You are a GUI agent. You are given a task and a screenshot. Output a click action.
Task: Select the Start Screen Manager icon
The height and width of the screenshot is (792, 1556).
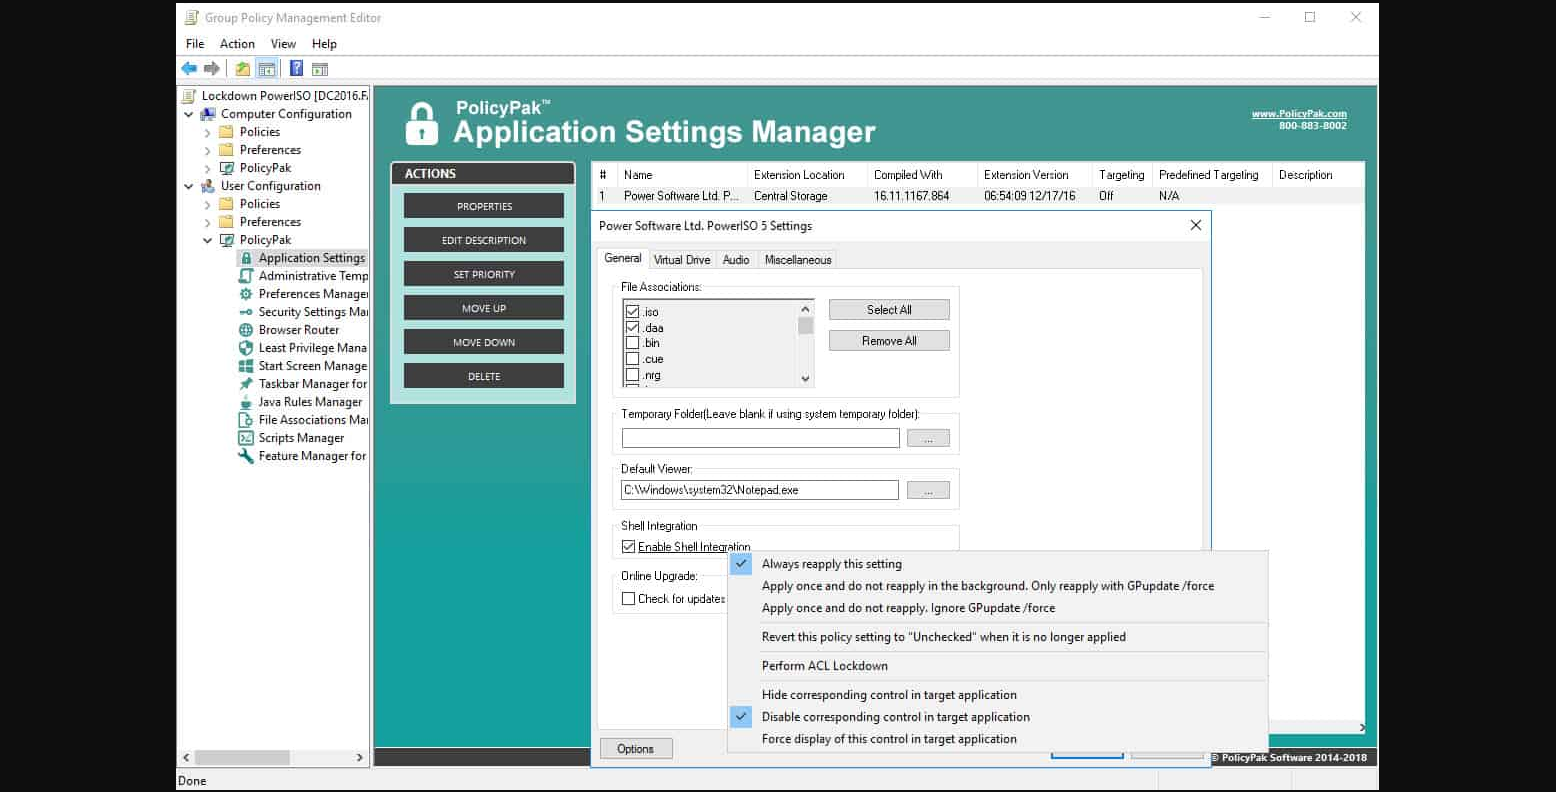pos(246,366)
